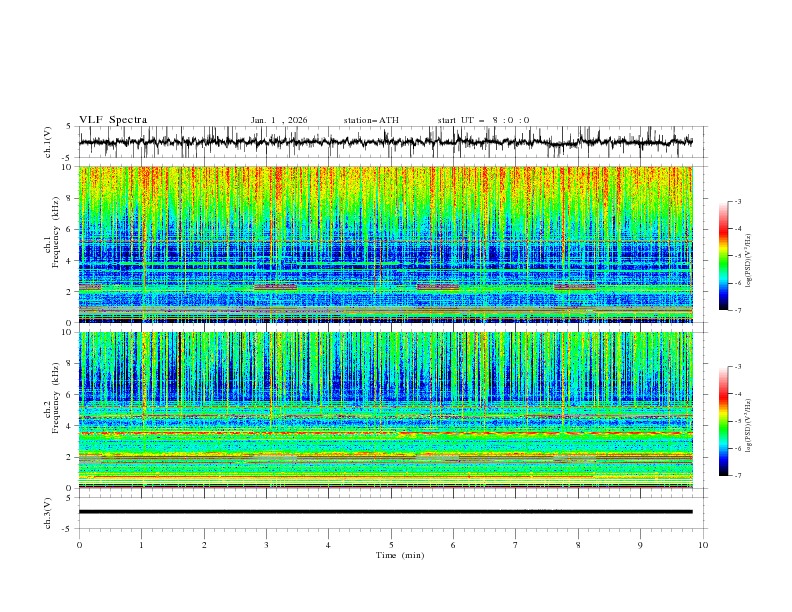Click the ch.1 voltage waveform trace
The height and width of the screenshot is (612, 792).
point(385,142)
